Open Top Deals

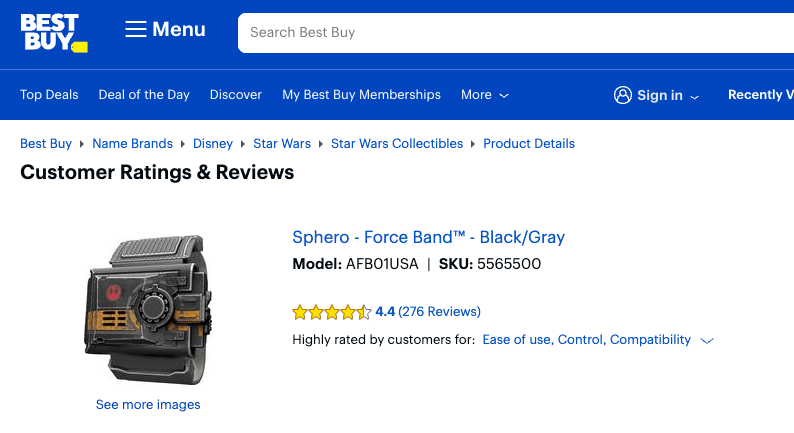(x=49, y=95)
